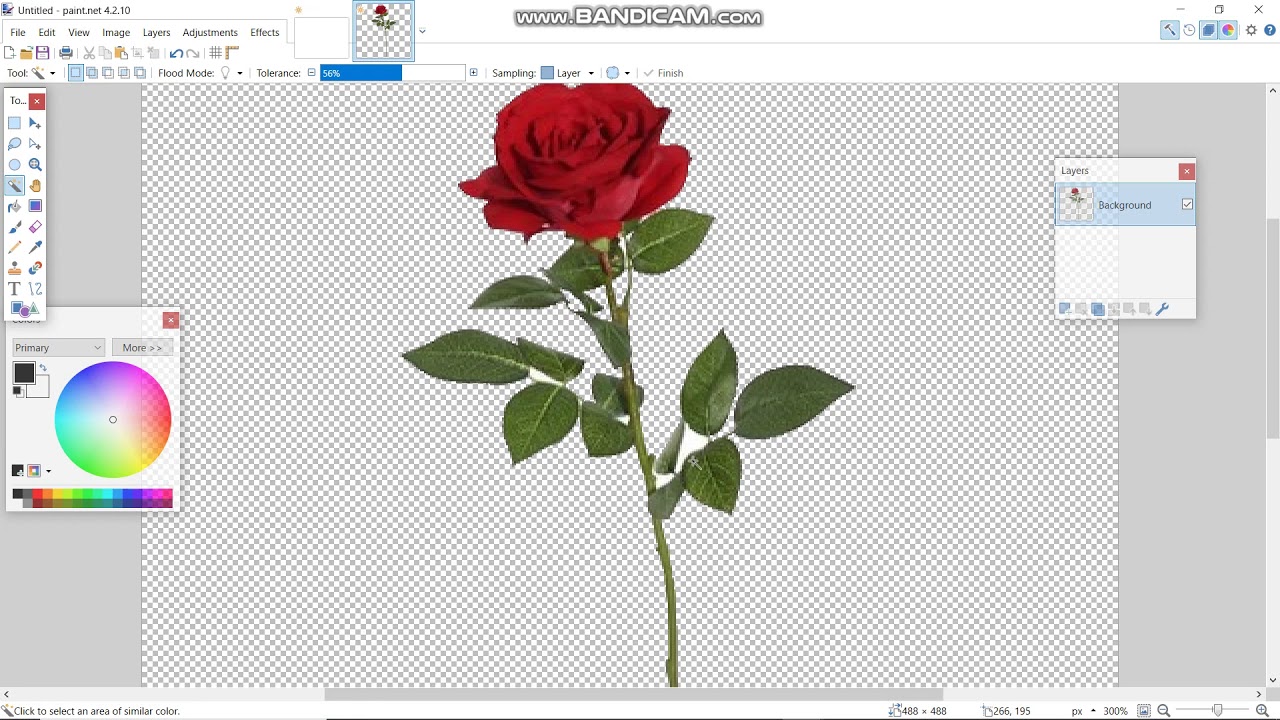This screenshot has width=1280, height=720.
Task: Click the Open file folder icon
Action: pos(26,53)
